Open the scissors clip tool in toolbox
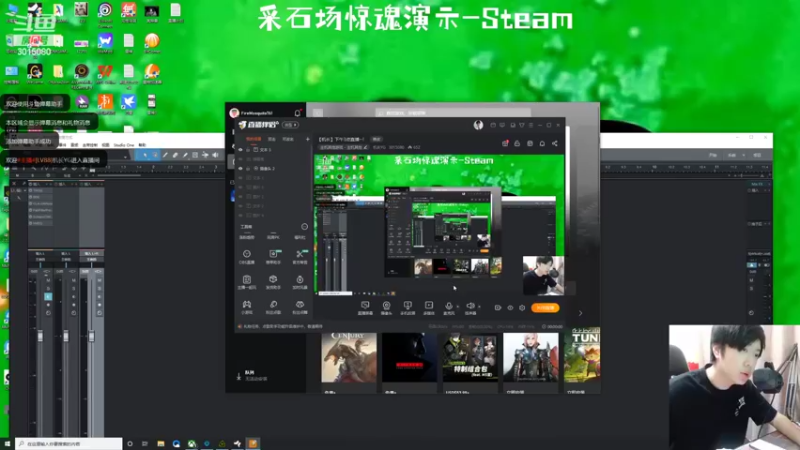 [x=300, y=257]
